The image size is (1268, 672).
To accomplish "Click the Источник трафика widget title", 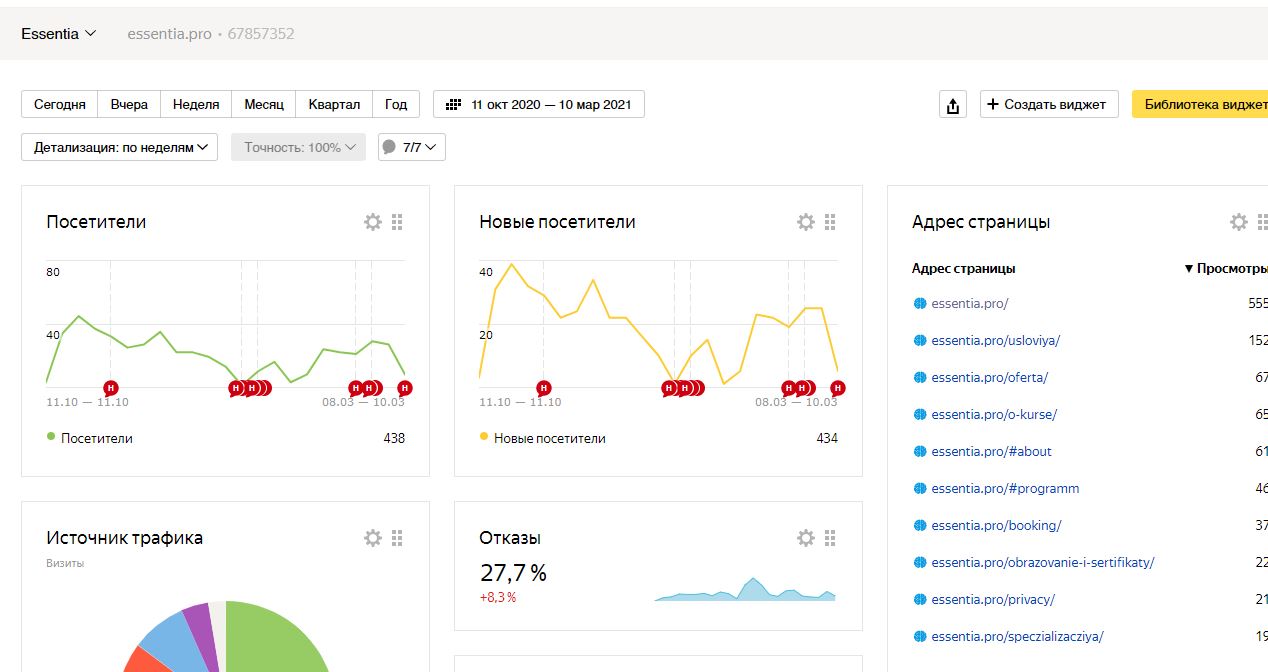I will coord(124,538).
